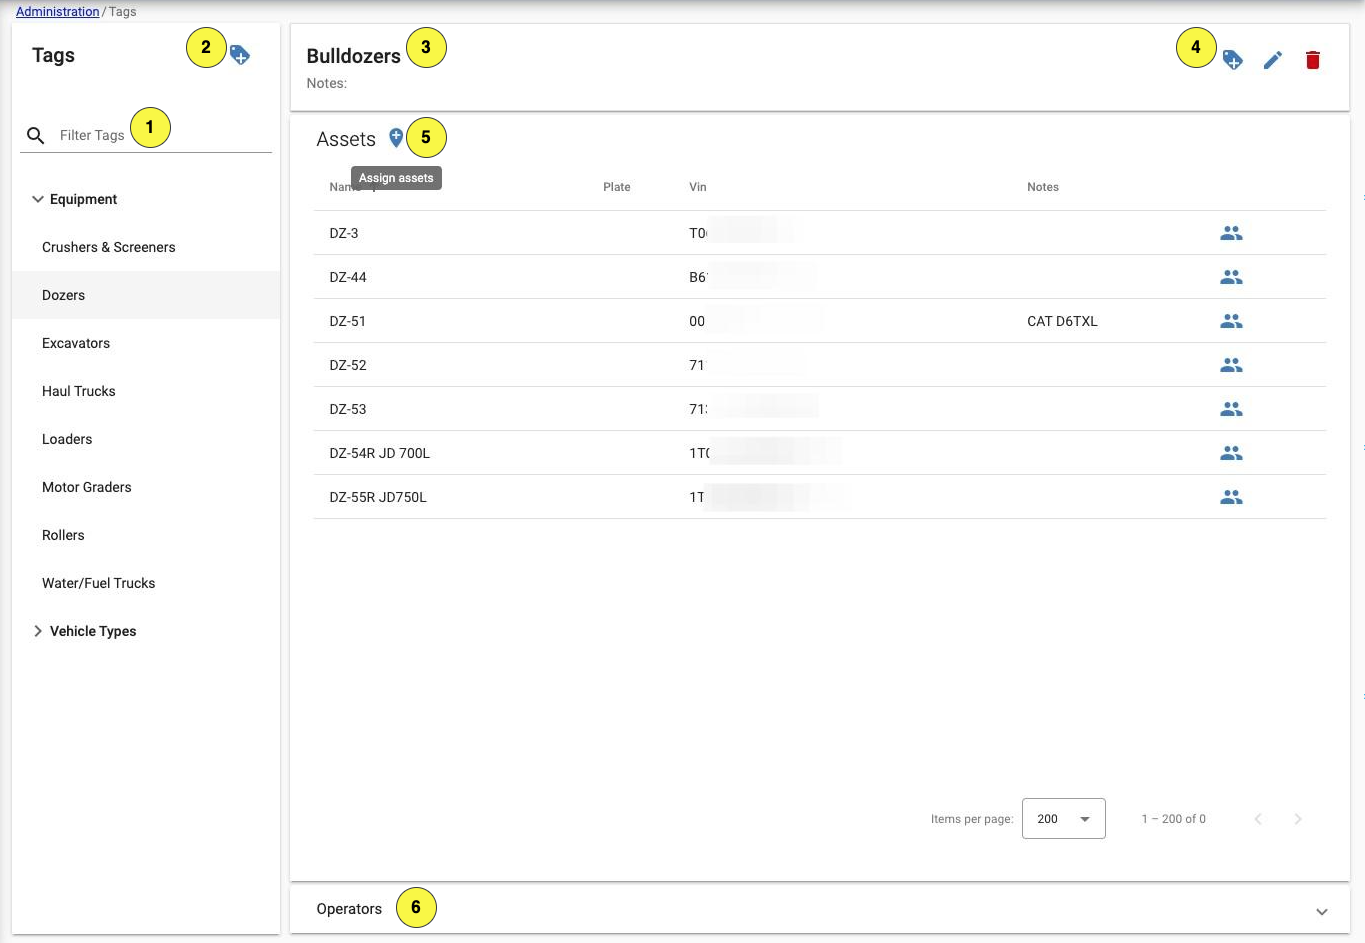Click the DZ-55R JD750L asset name
The height and width of the screenshot is (943, 1365).
point(378,497)
